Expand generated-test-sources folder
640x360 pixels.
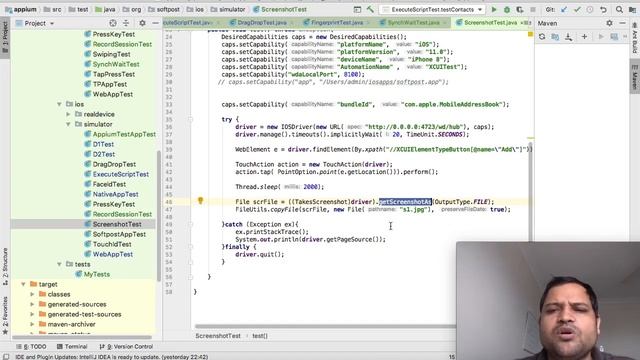click(x=32, y=314)
